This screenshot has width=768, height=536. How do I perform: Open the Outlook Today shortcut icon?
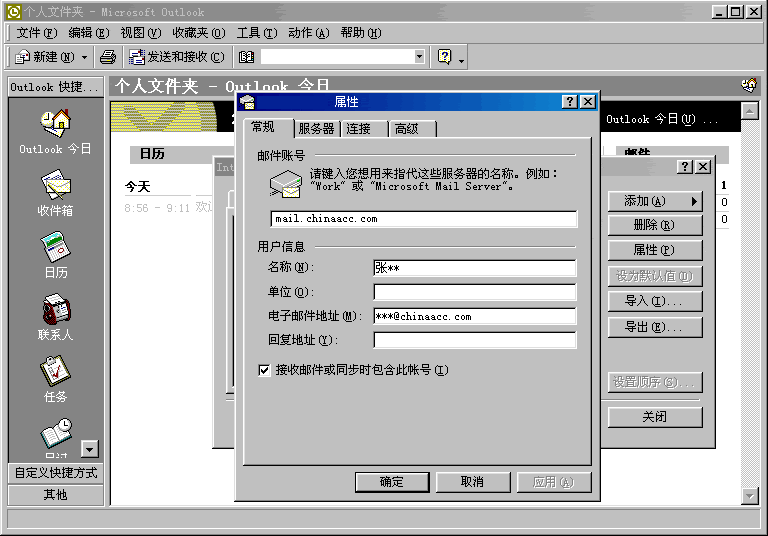(55, 123)
